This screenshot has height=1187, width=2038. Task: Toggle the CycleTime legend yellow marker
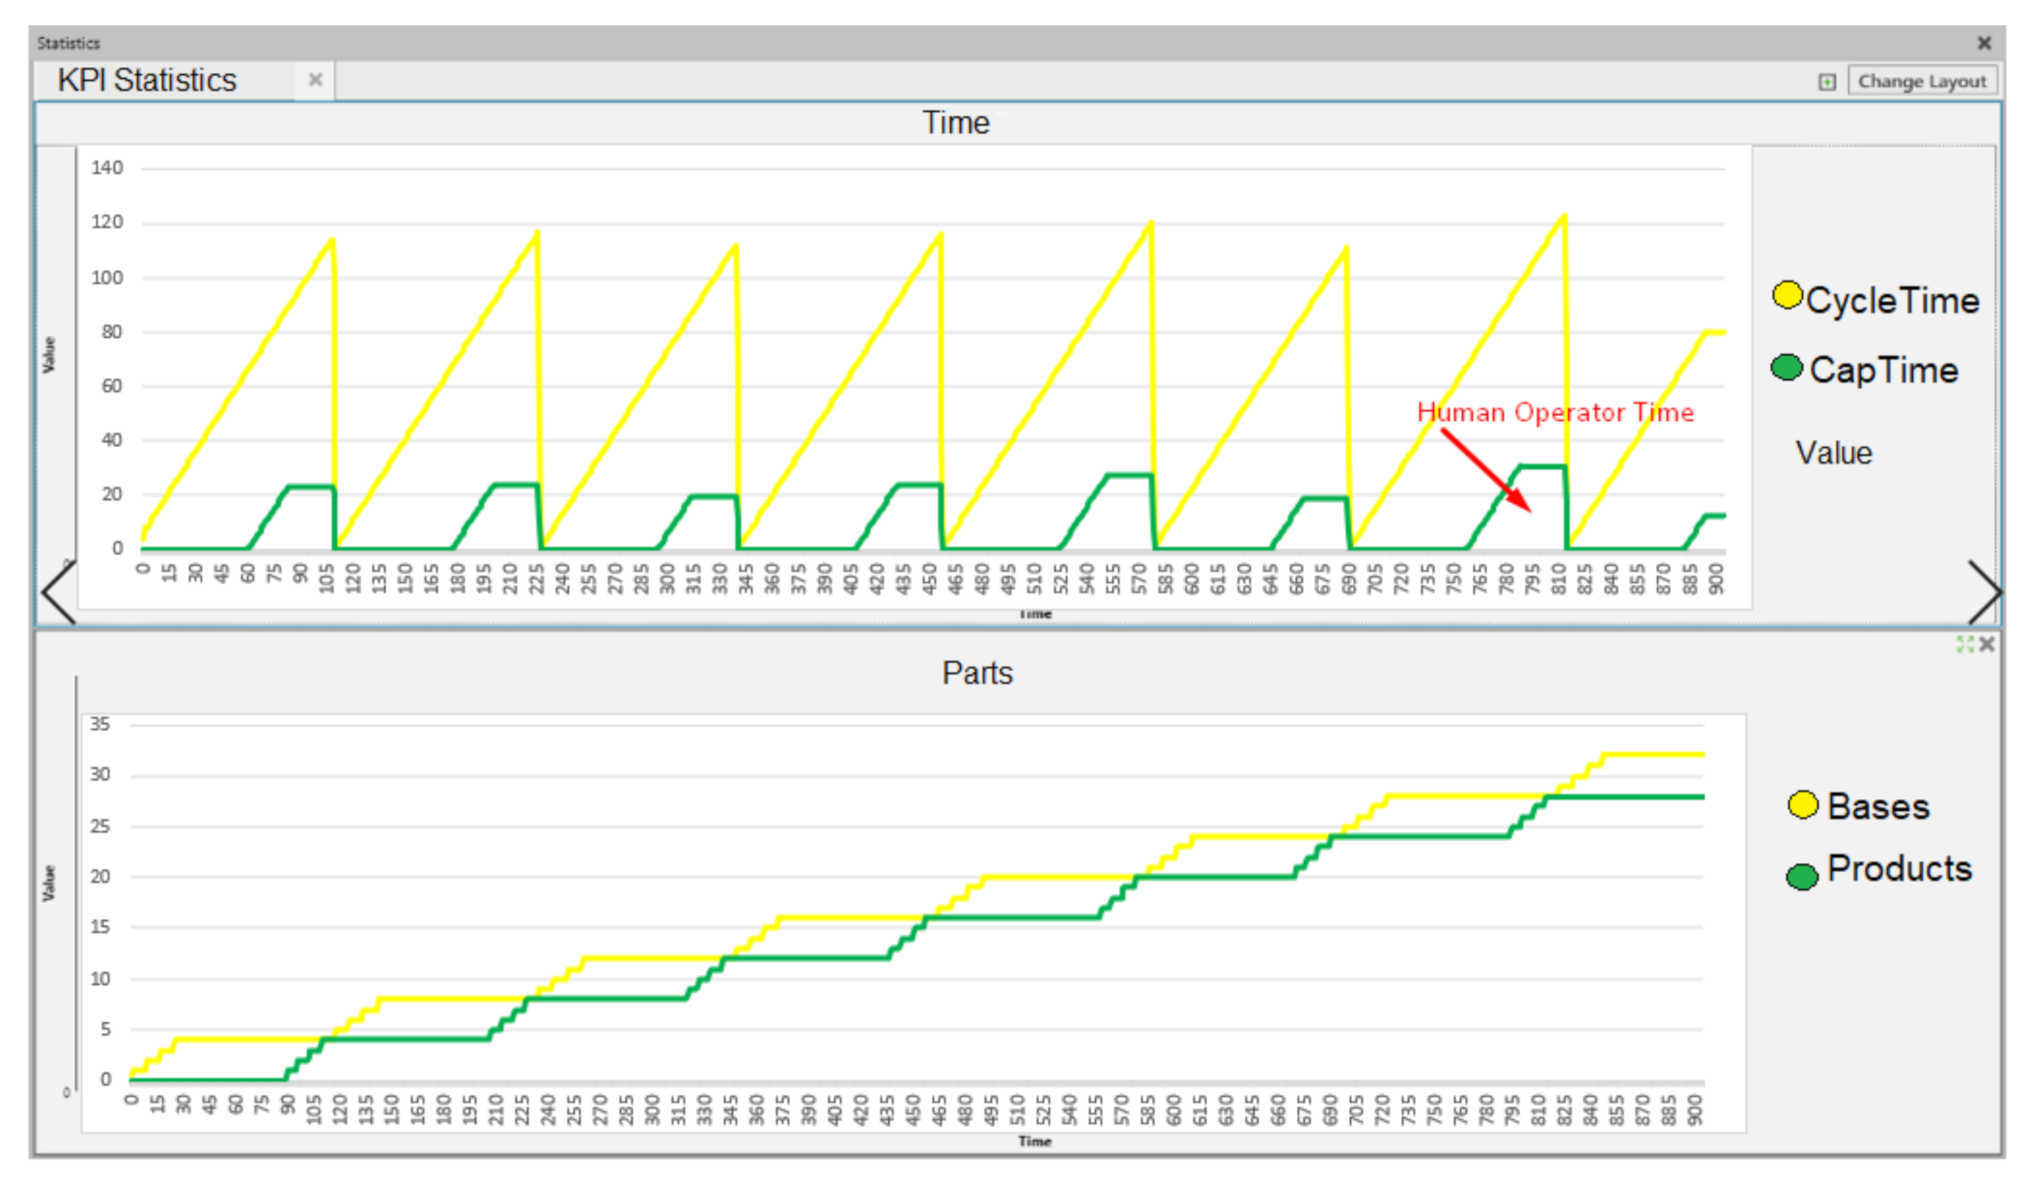pyautogui.click(x=1787, y=296)
